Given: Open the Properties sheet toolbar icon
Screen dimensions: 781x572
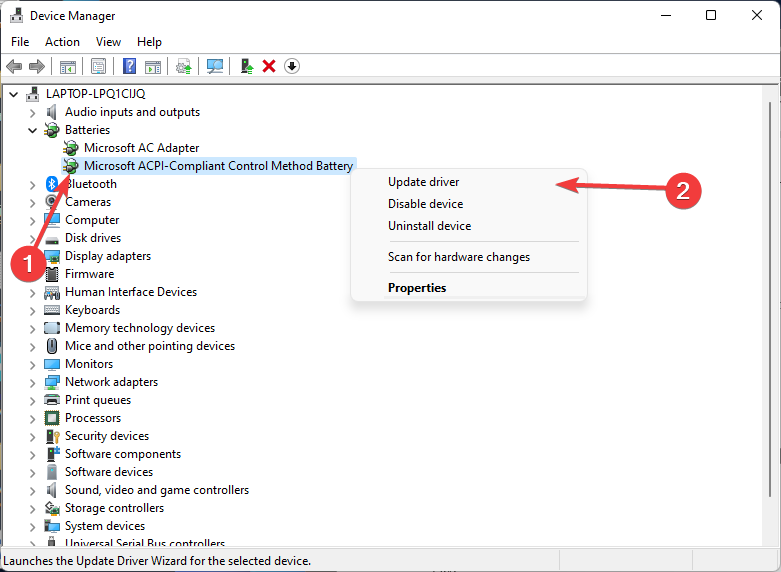Looking at the screenshot, I should (98, 66).
